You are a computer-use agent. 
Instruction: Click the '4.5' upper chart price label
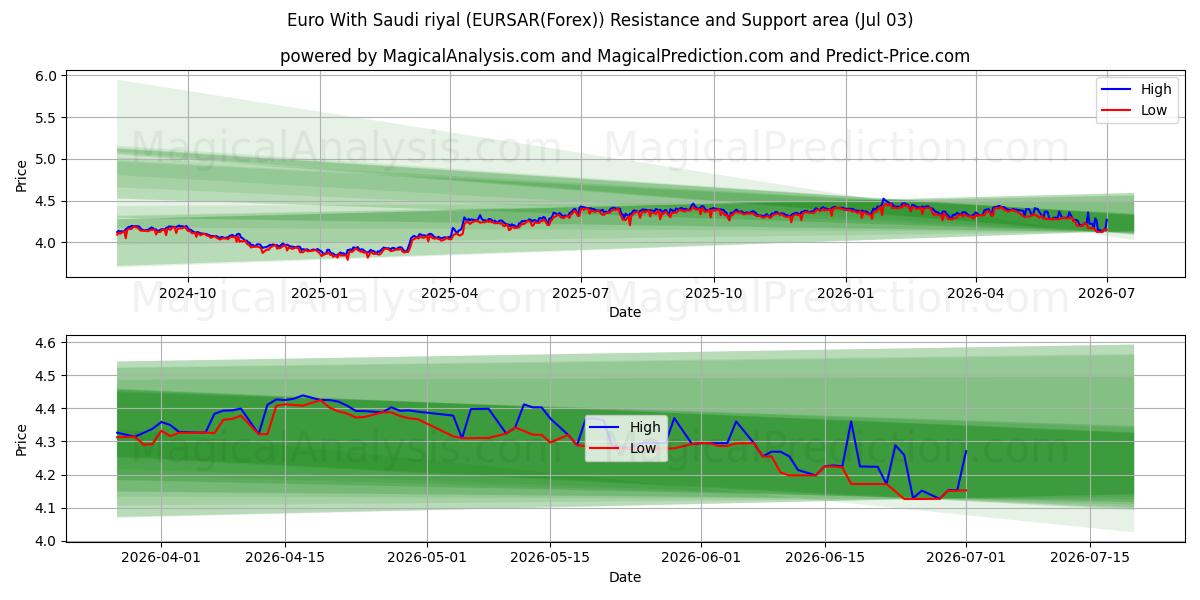(x=48, y=201)
